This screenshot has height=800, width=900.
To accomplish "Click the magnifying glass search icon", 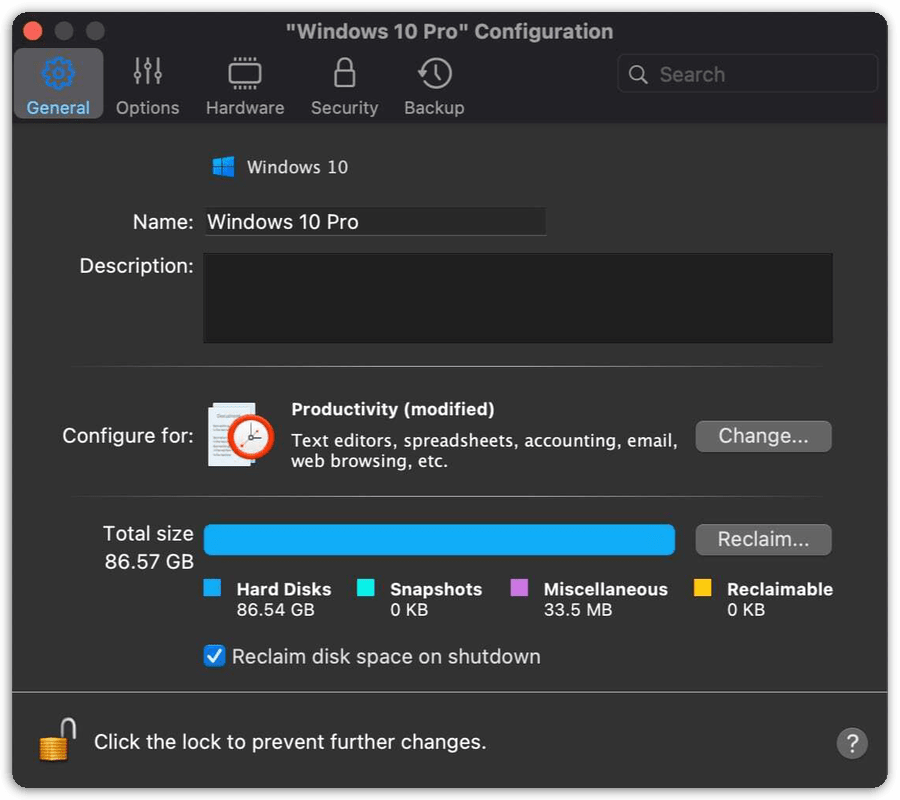I will pyautogui.click(x=638, y=74).
